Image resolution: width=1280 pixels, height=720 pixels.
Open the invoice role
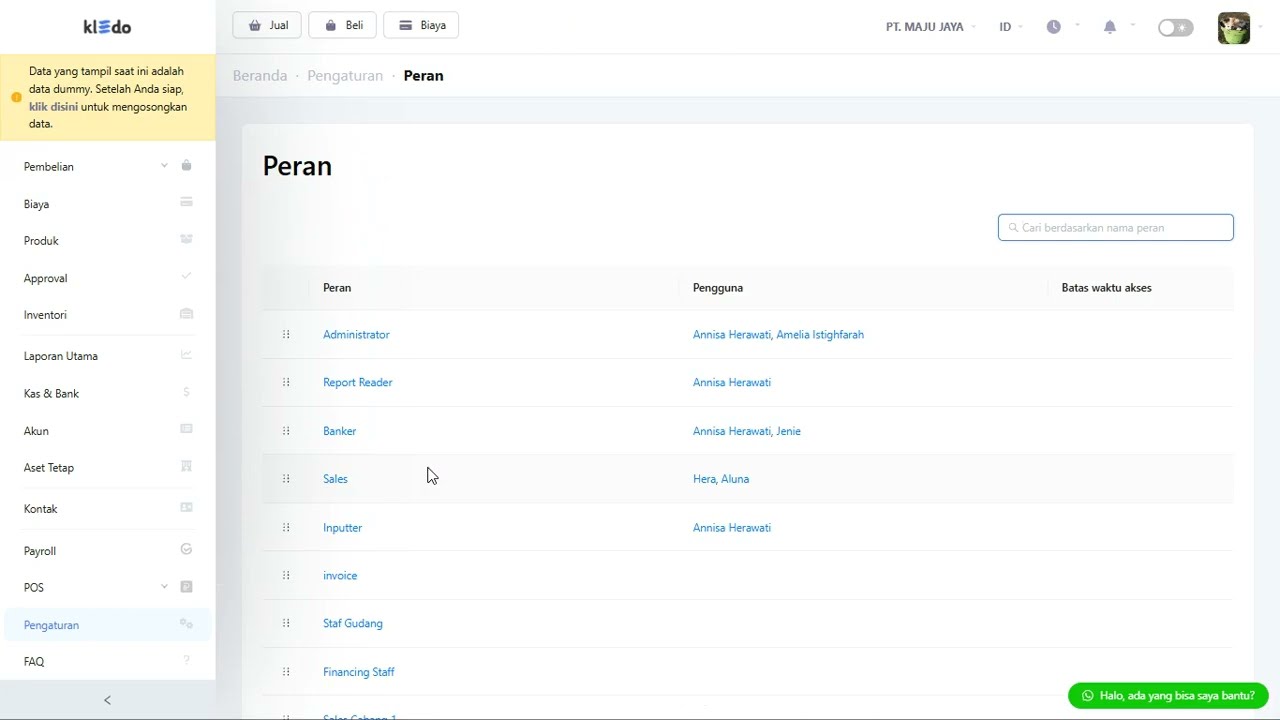pyautogui.click(x=340, y=575)
